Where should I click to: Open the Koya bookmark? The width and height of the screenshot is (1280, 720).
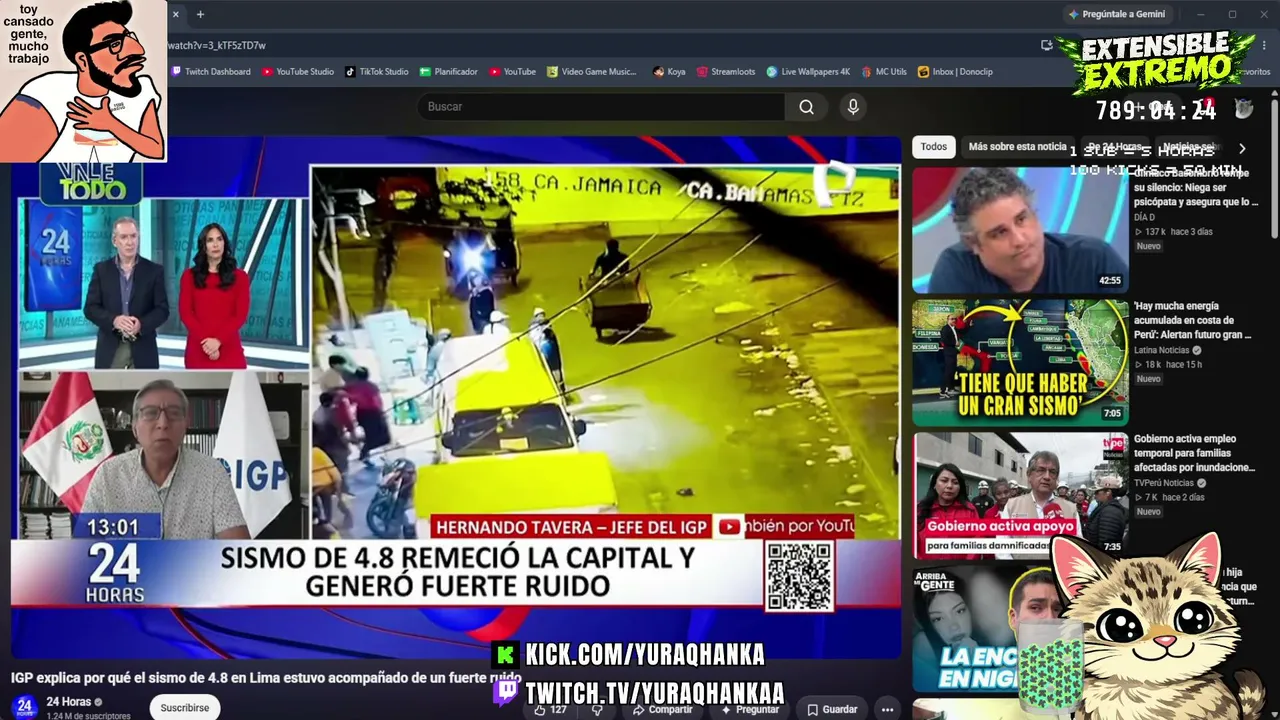pyautogui.click(x=669, y=72)
